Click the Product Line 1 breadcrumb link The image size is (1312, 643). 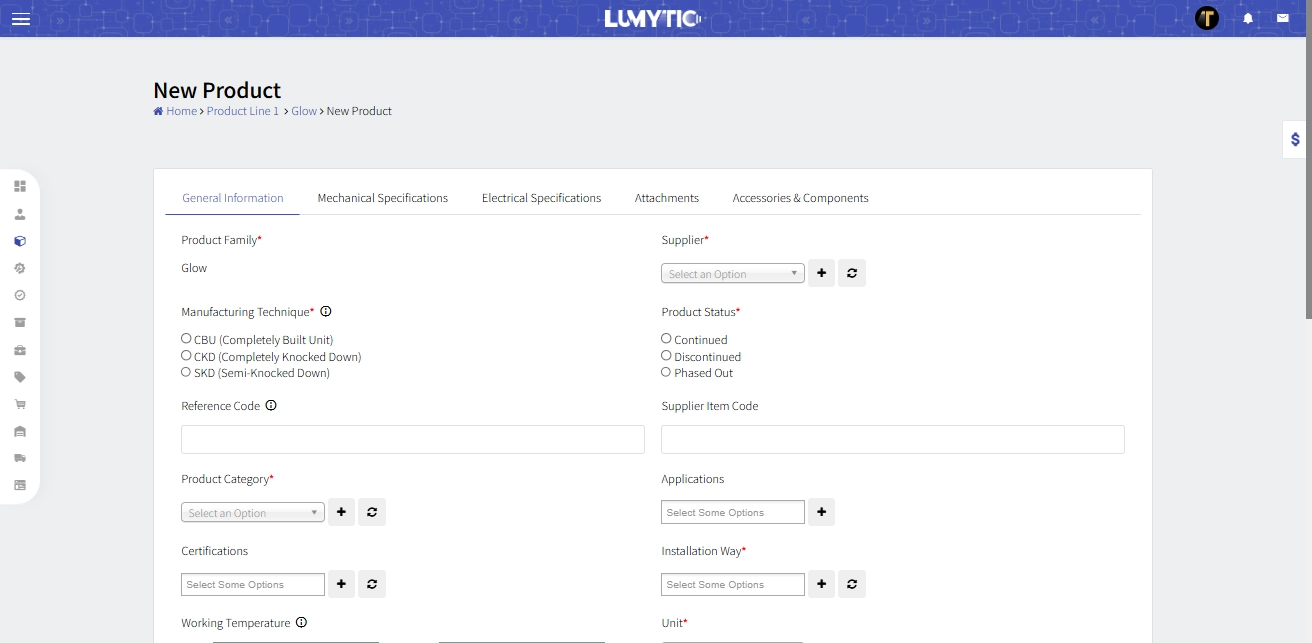coord(242,111)
